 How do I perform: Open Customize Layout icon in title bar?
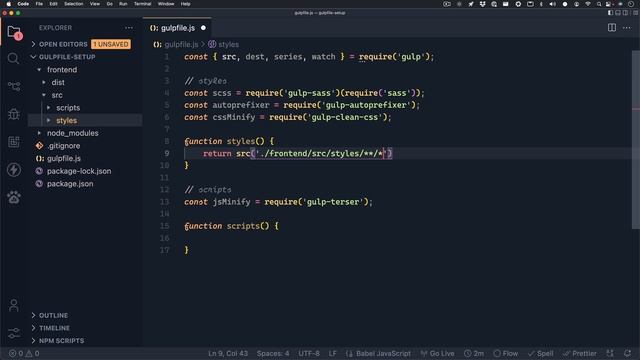(x=635, y=13)
